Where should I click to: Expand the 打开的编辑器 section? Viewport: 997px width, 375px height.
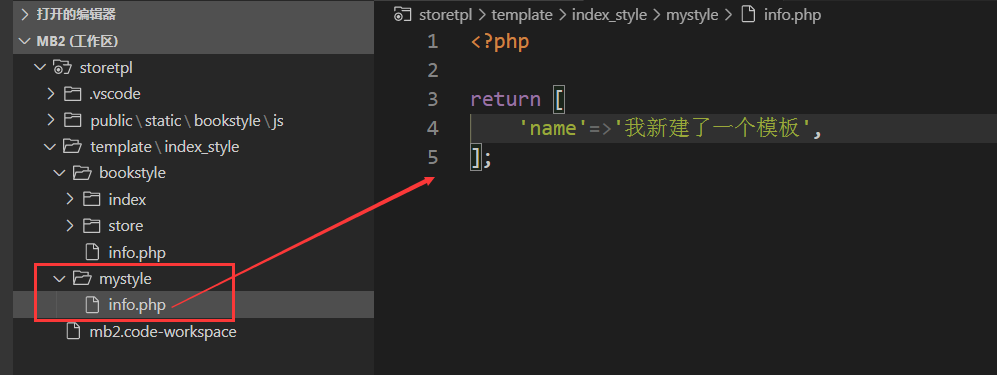[25, 14]
